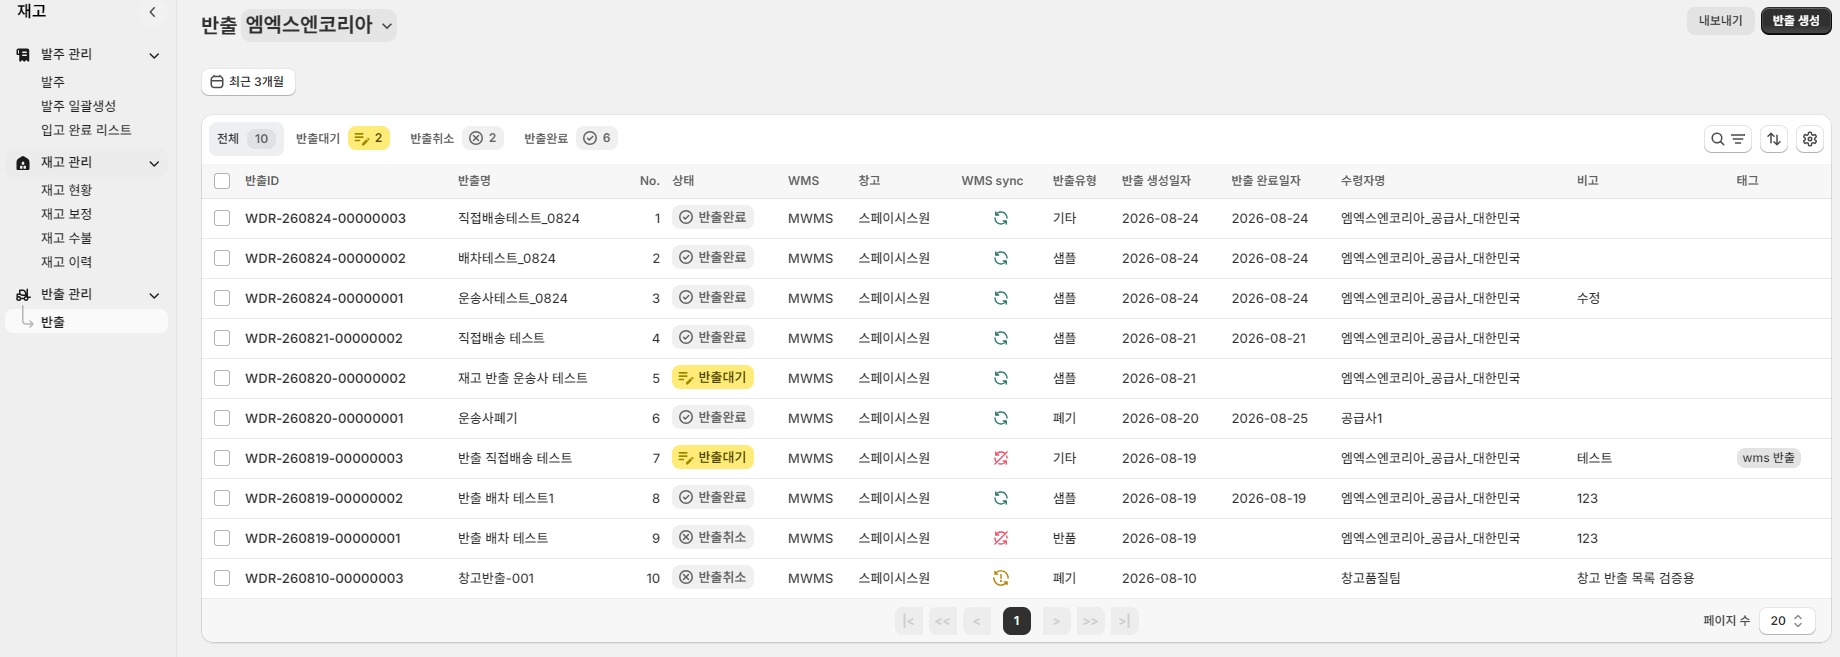Viewport: 1840px width, 657px height.
Task: Select current page number 1
Action: click(x=1017, y=621)
